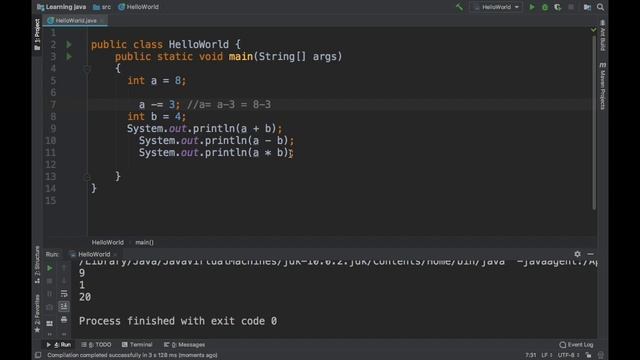Click output value 9 in console
Image resolution: width=640 pixels, height=360 pixels.
pos(82,273)
